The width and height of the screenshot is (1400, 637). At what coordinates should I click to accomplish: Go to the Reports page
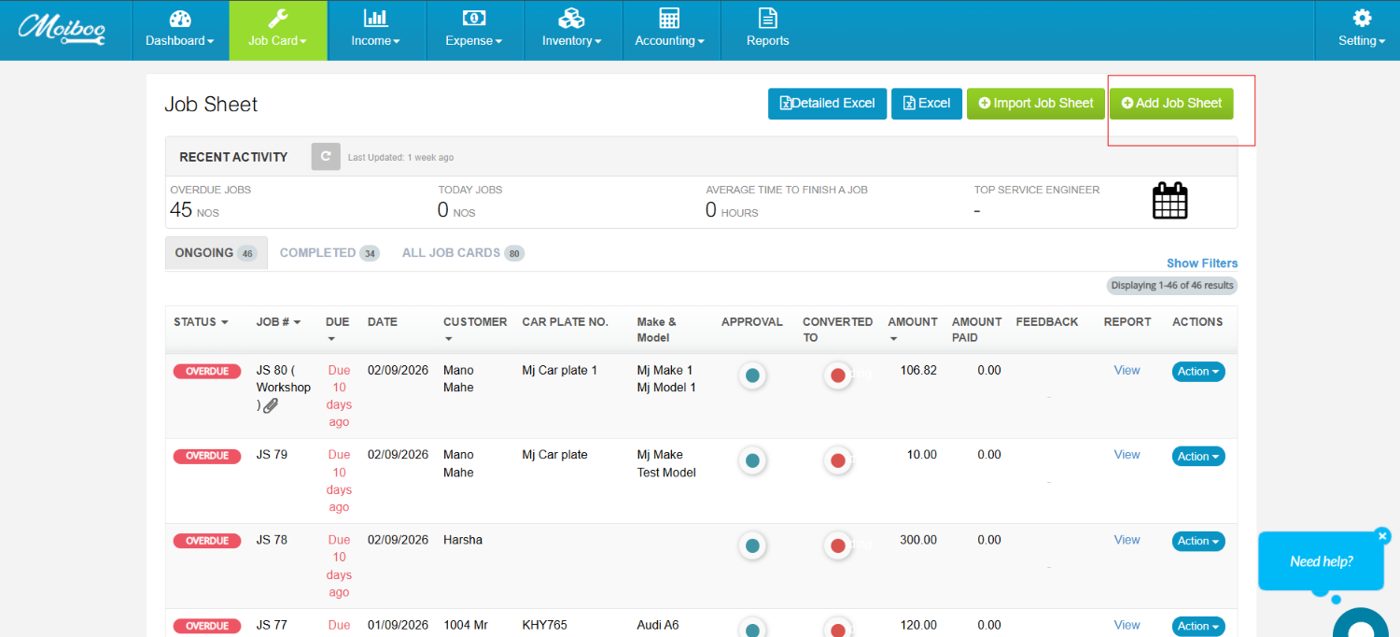click(768, 30)
